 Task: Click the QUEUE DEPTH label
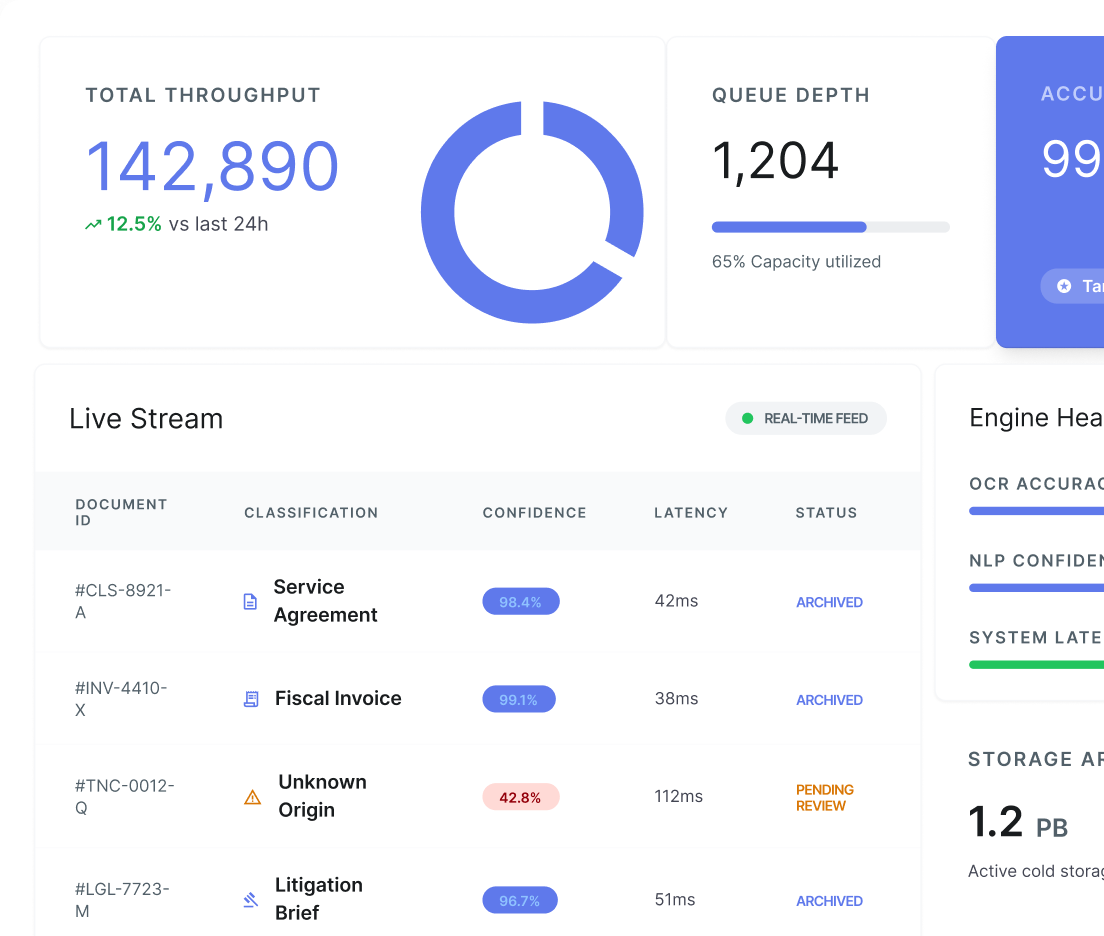(x=791, y=95)
